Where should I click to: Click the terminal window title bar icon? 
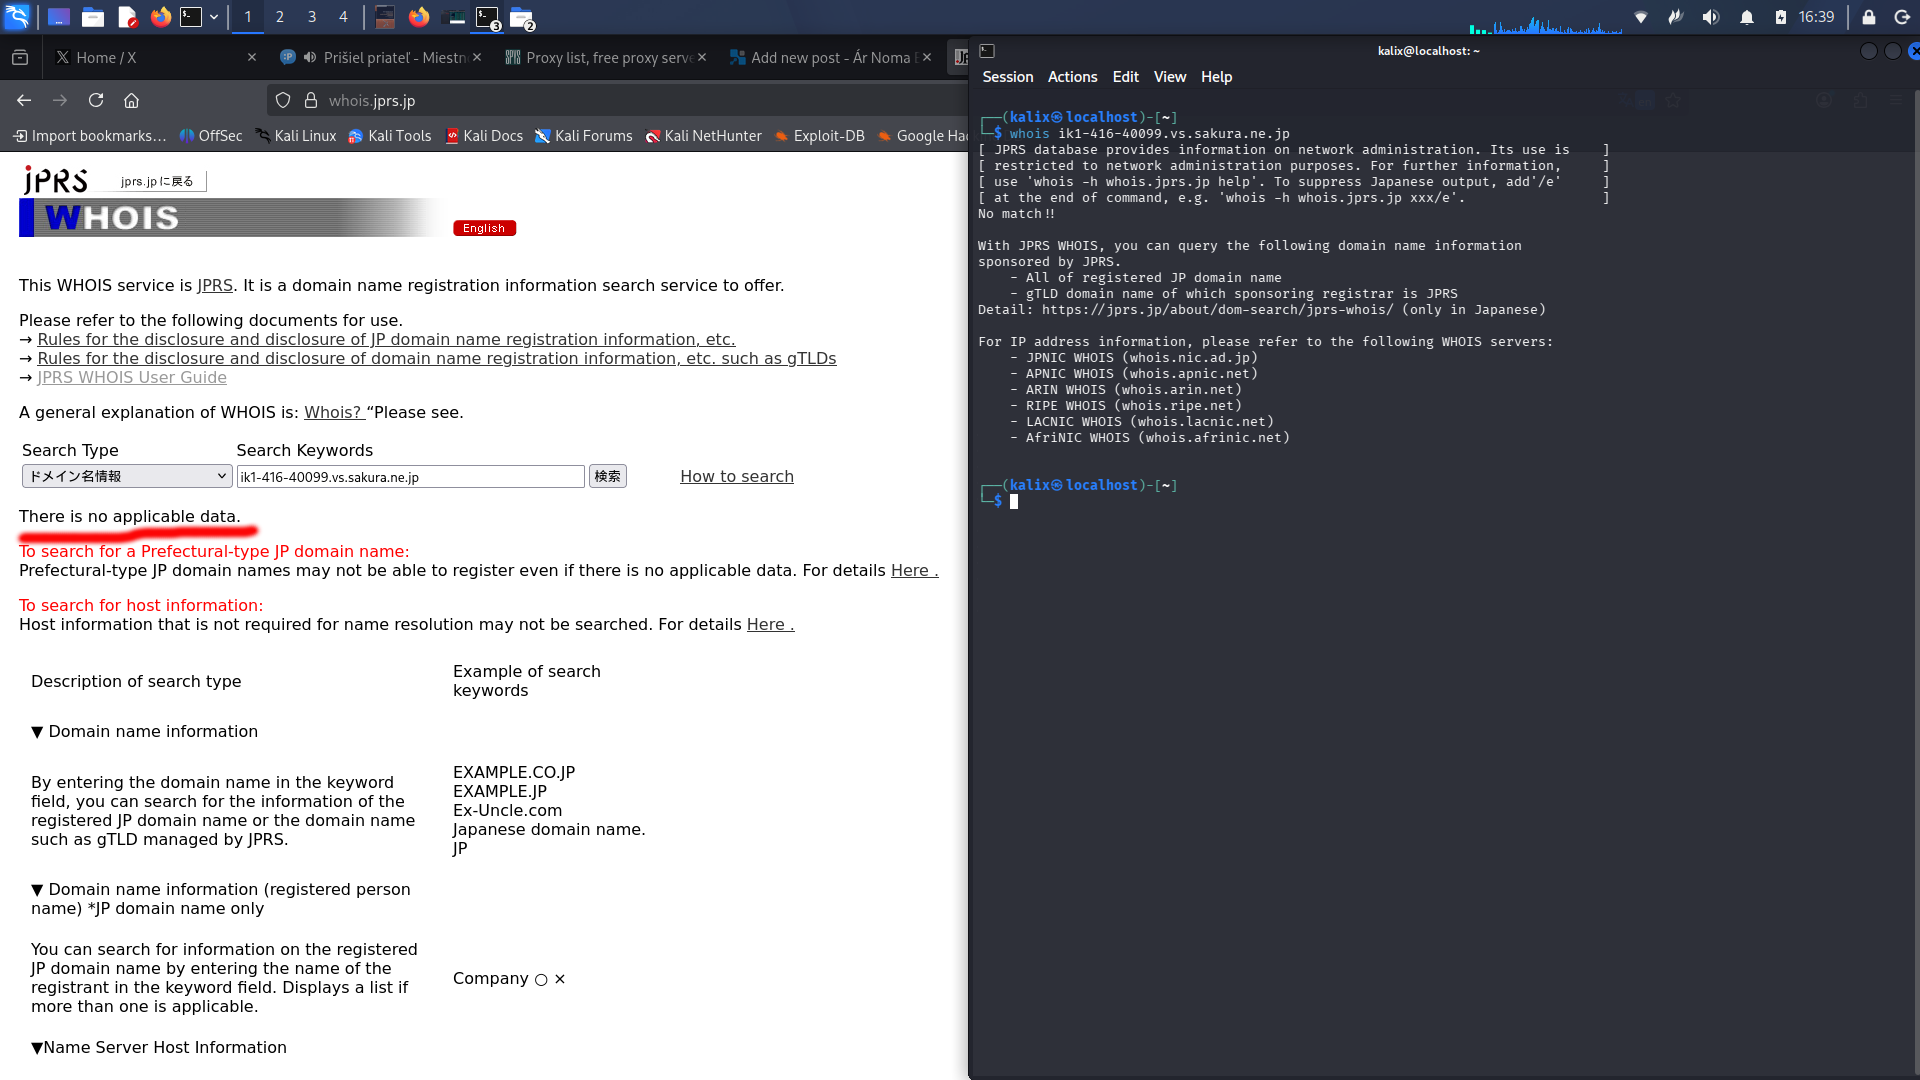987,51
